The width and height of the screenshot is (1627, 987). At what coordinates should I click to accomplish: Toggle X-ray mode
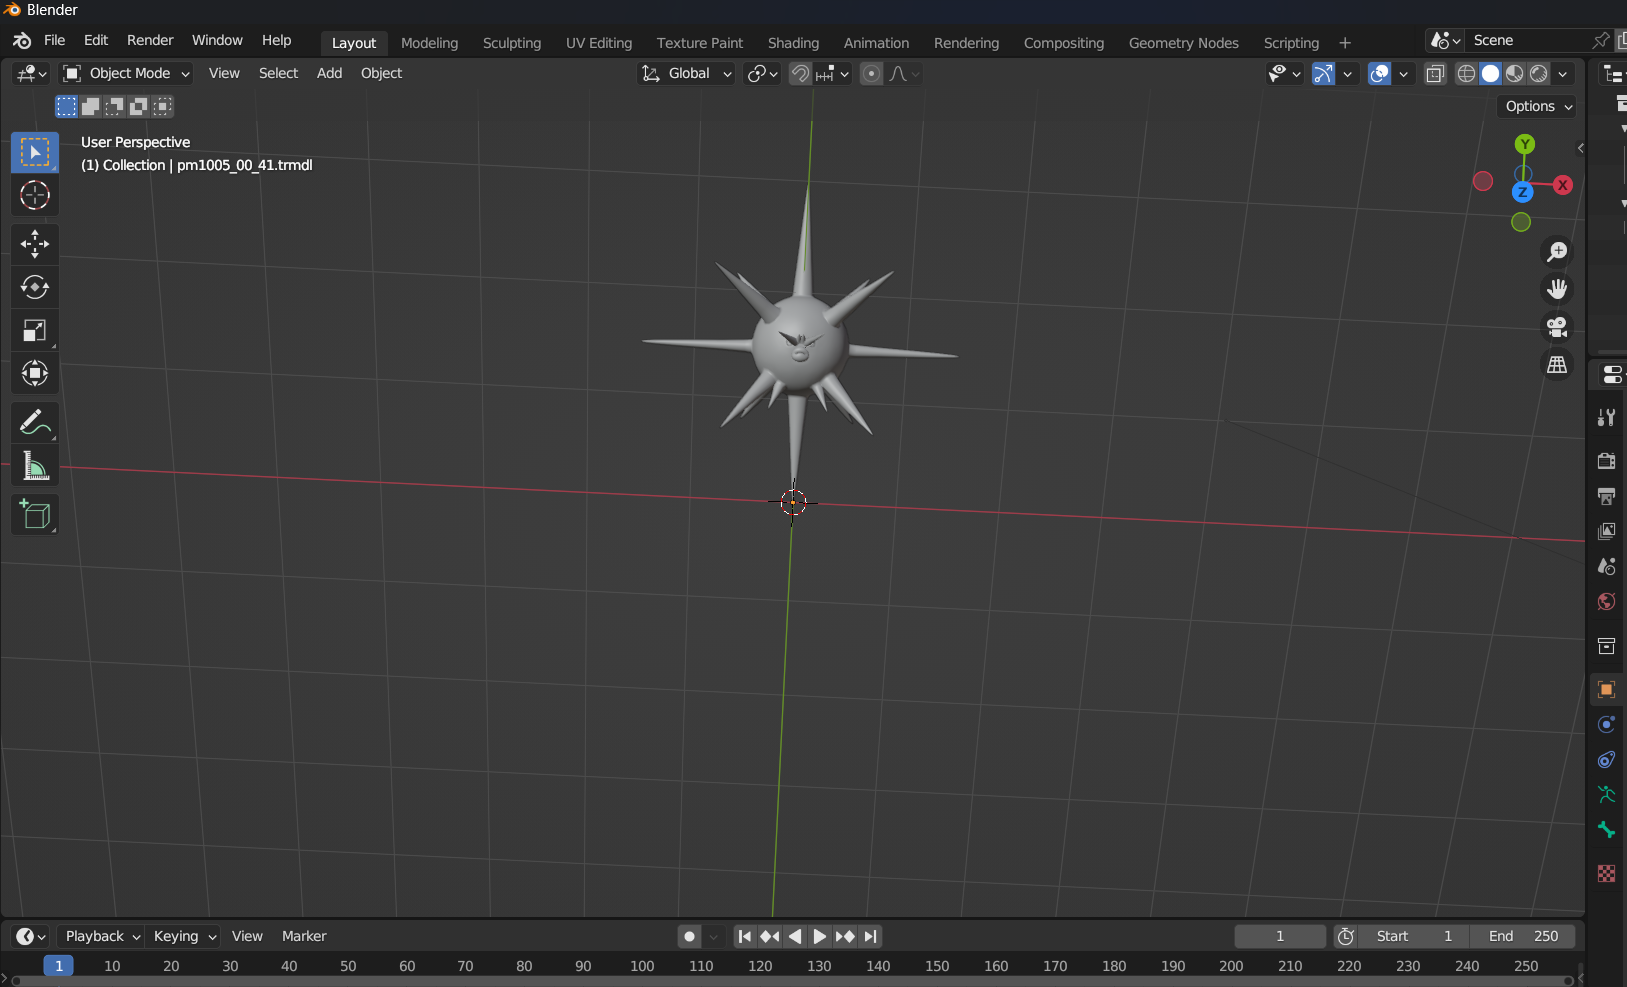[x=1435, y=73]
